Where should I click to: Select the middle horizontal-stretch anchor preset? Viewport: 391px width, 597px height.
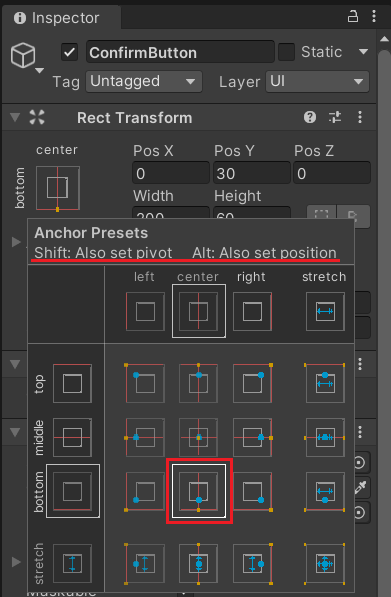pyautogui.click(x=325, y=437)
